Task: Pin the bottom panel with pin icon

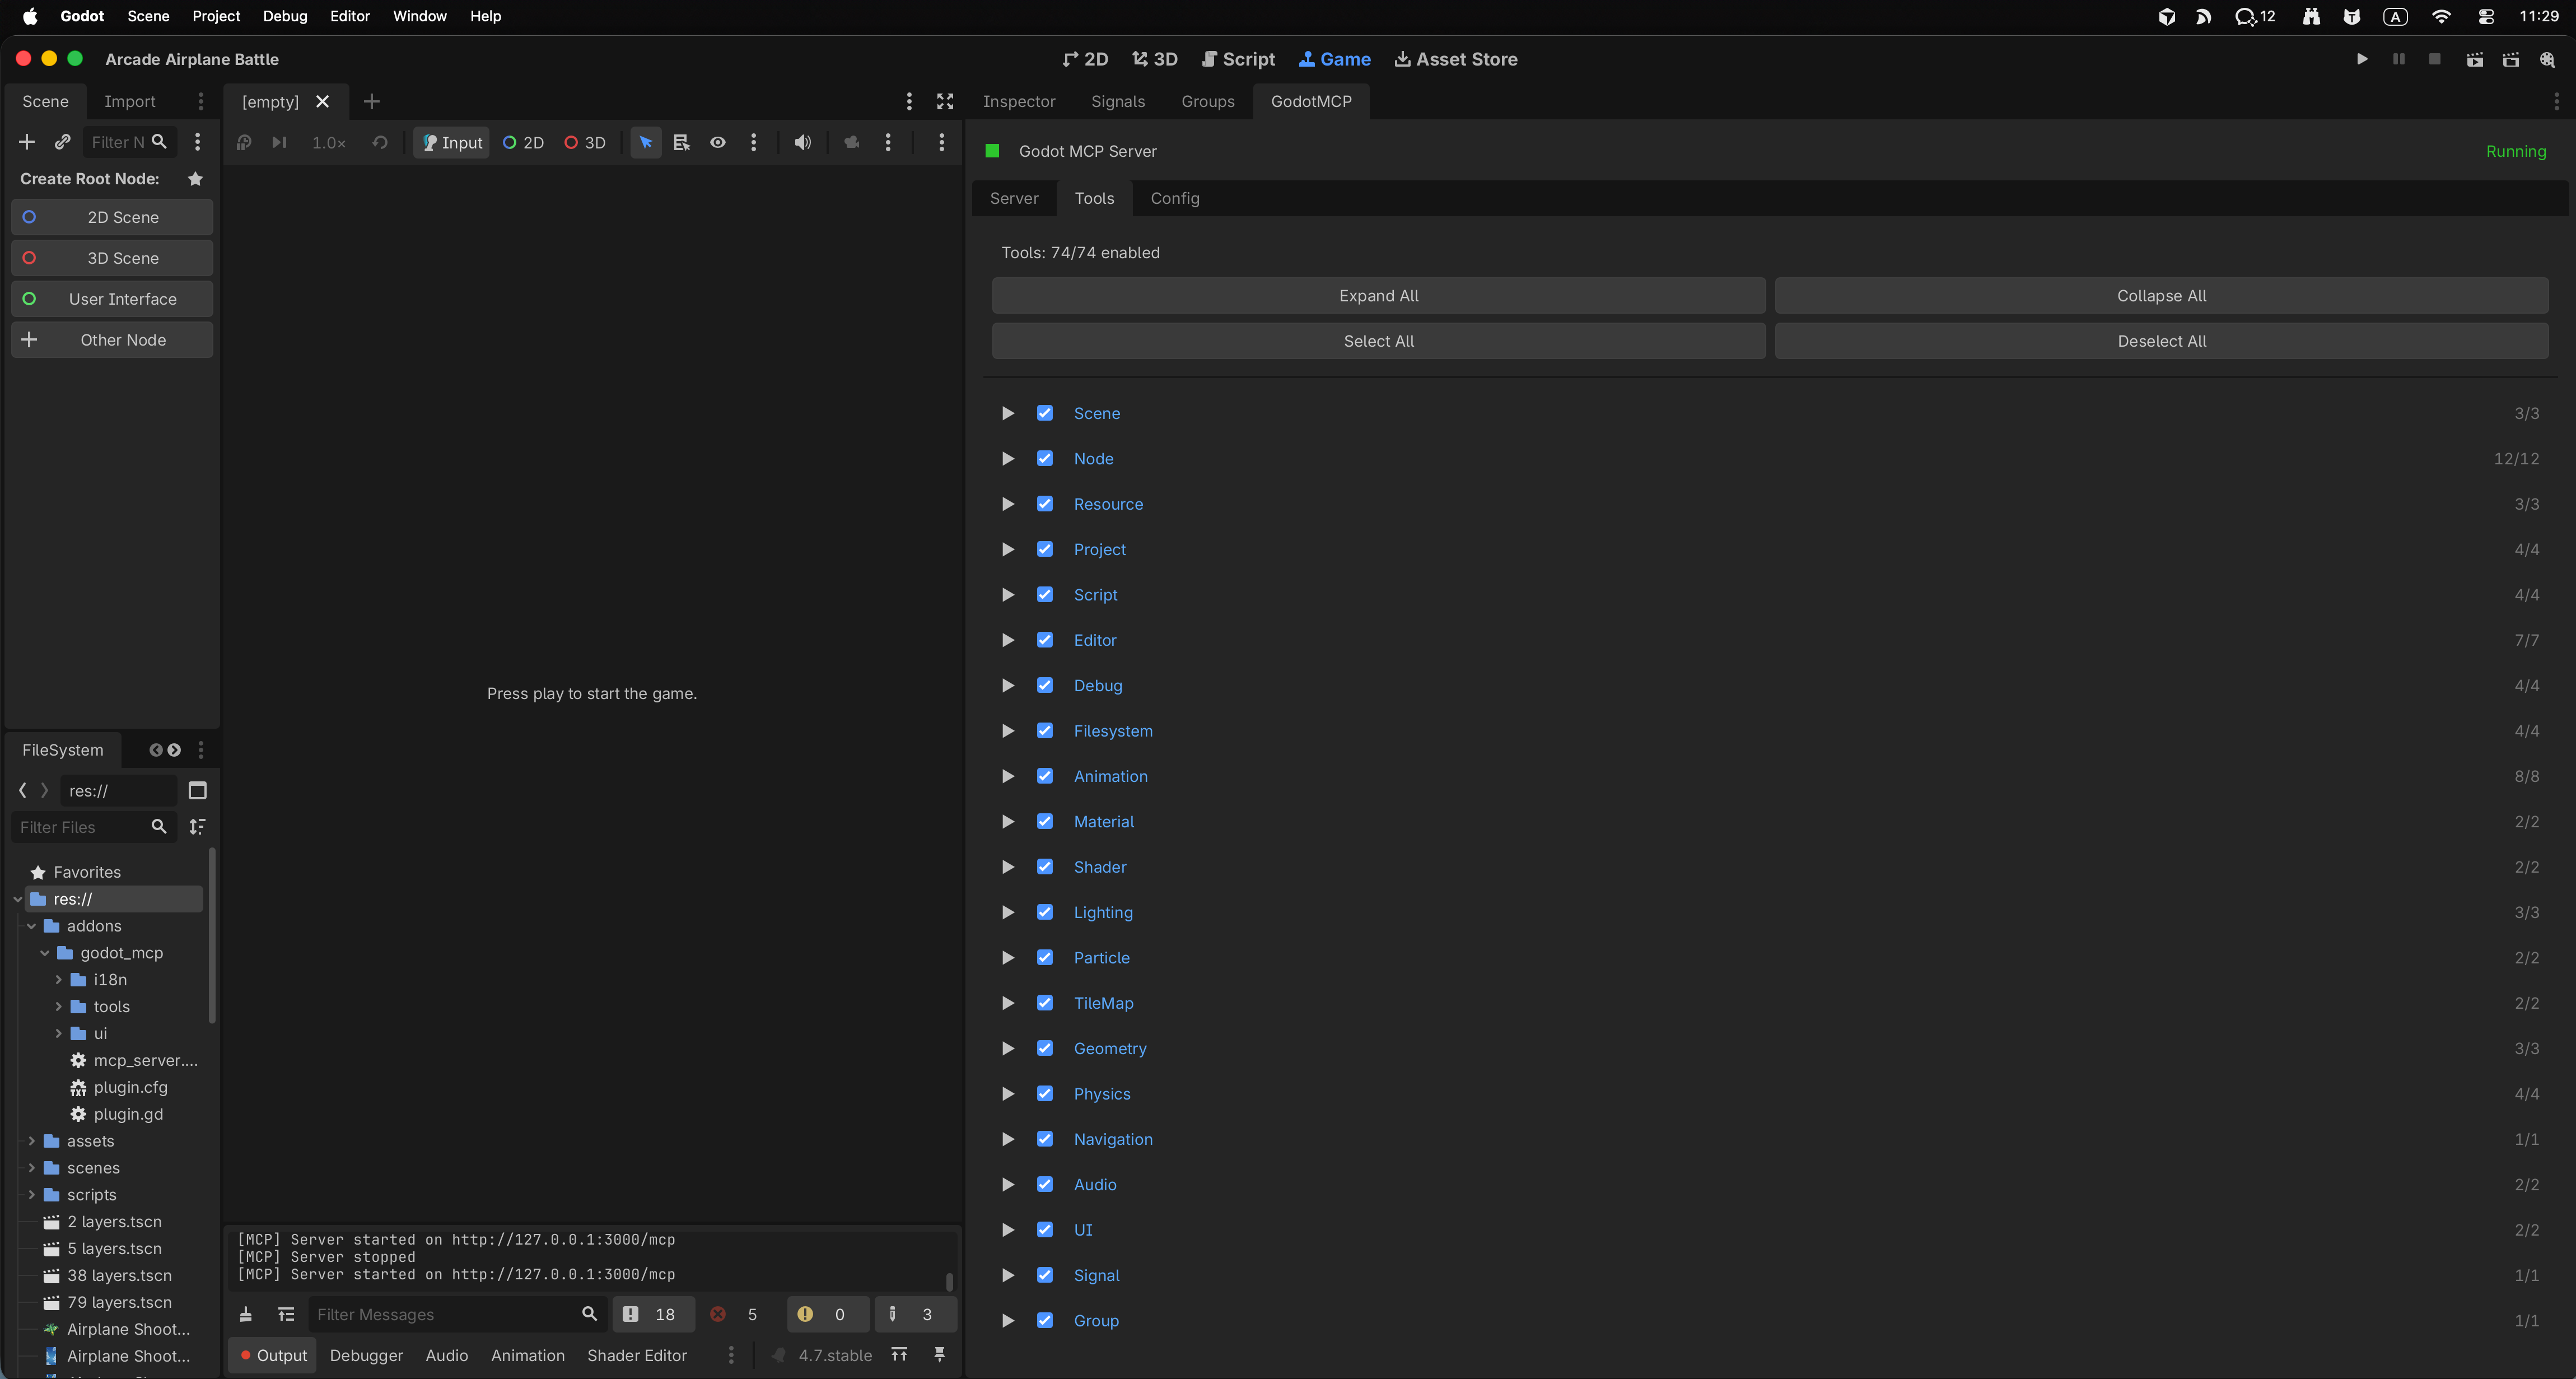Action: tap(939, 1354)
